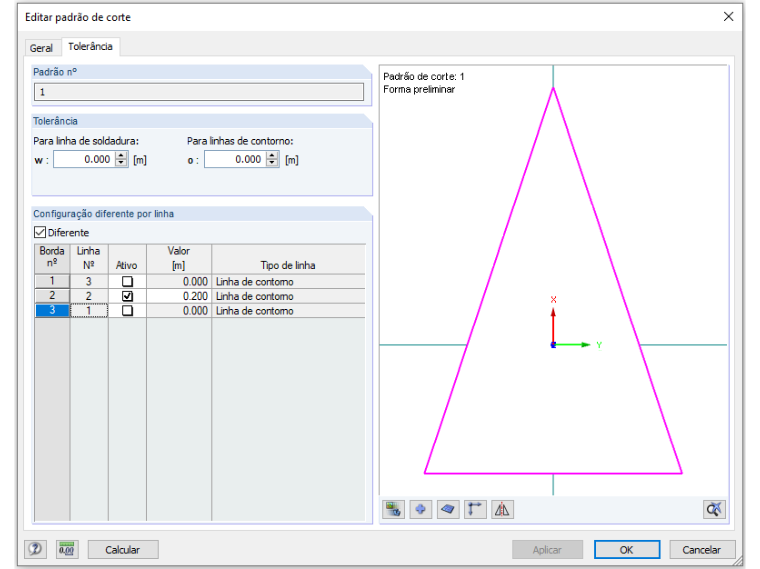Click Linha Nº cell of border 1

tap(89, 281)
